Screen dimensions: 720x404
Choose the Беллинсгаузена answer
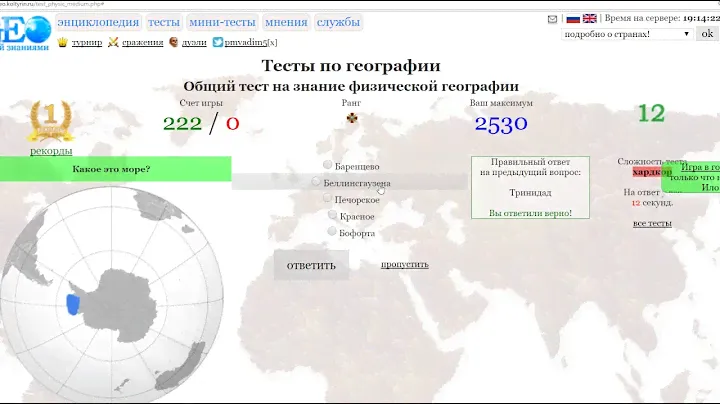317,183
